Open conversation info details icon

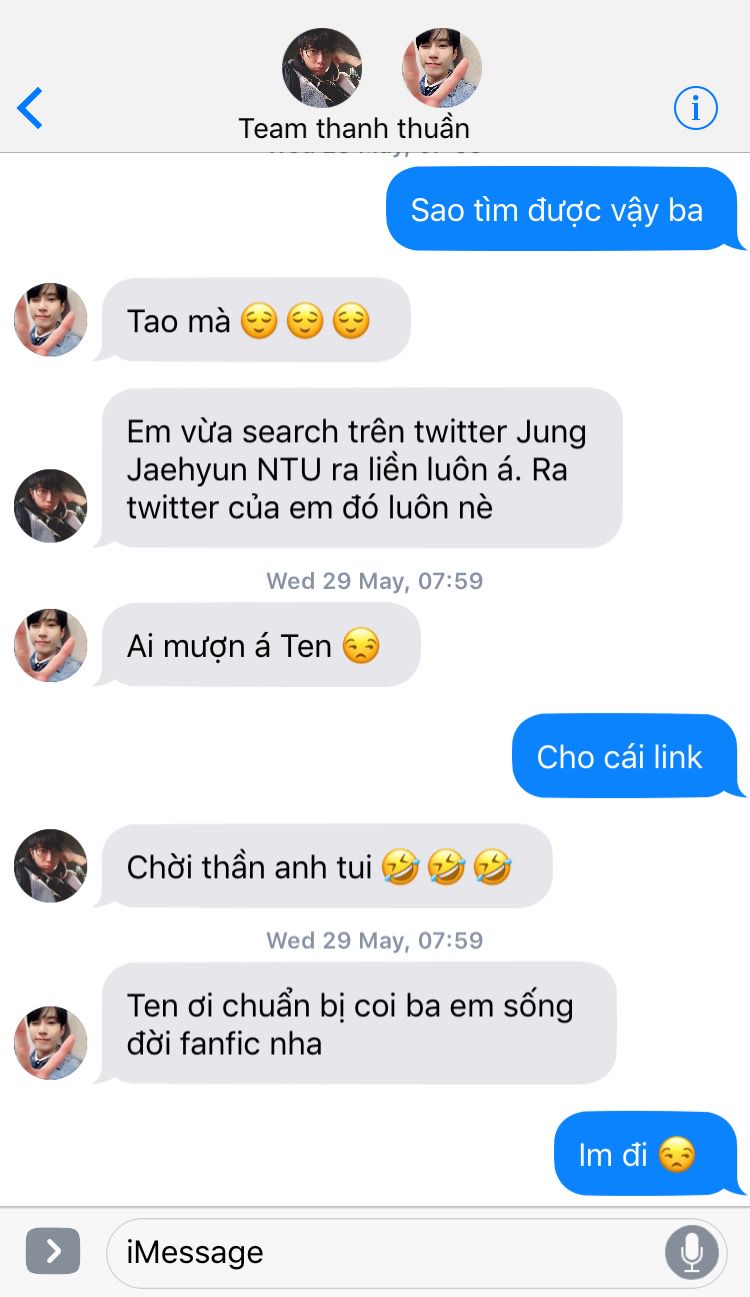696,108
